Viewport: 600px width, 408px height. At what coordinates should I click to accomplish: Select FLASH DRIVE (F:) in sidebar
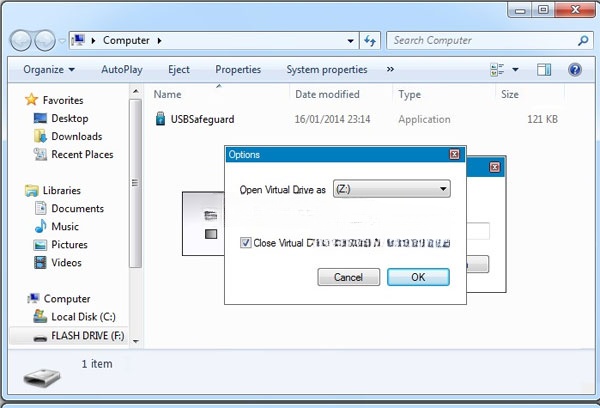coord(88,335)
